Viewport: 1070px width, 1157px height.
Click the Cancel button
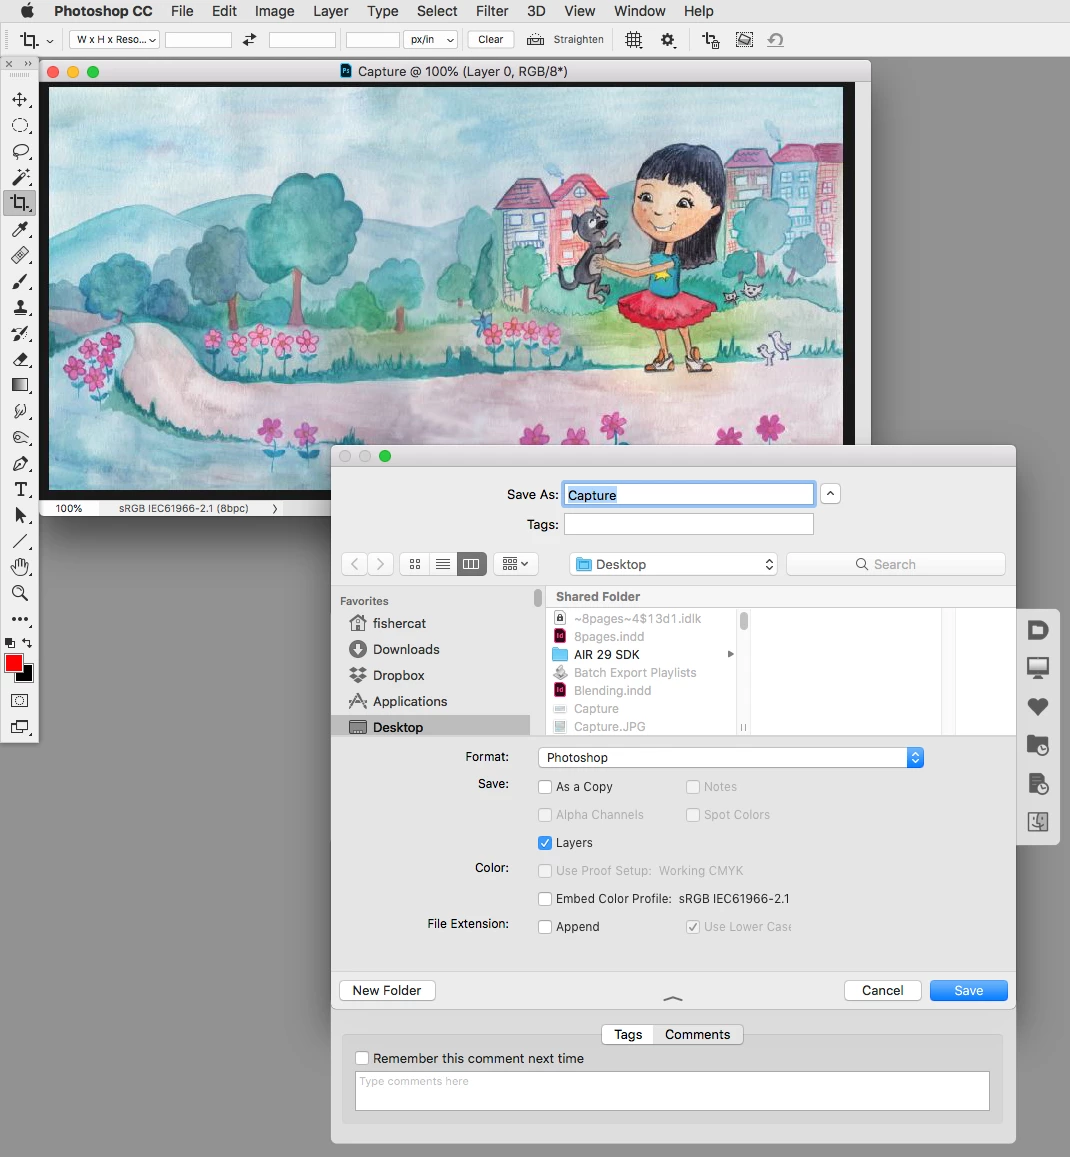click(883, 990)
